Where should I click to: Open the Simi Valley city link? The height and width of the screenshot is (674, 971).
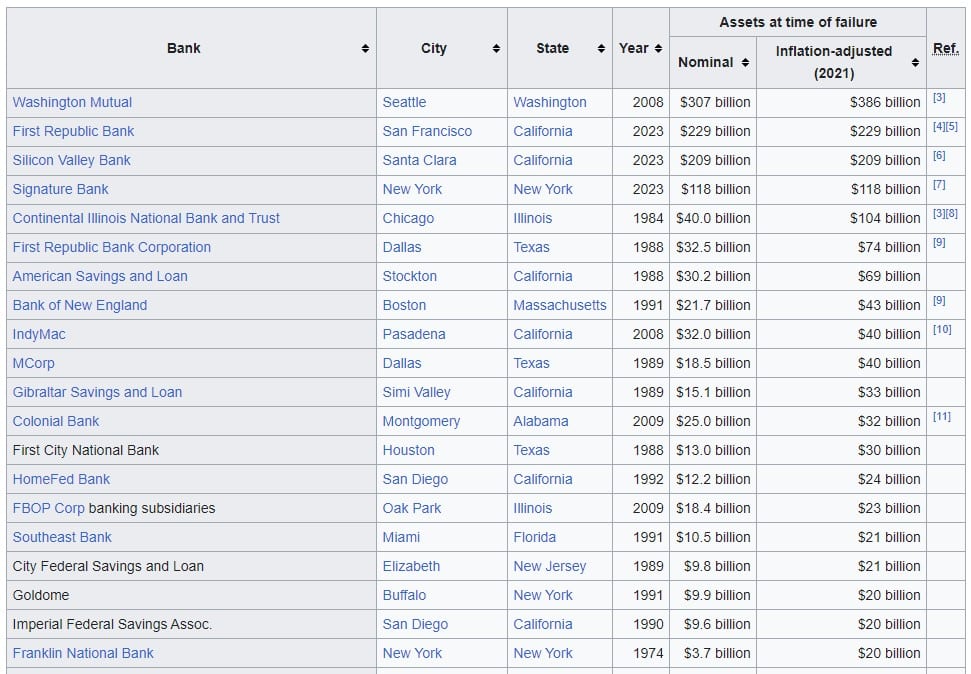(417, 392)
